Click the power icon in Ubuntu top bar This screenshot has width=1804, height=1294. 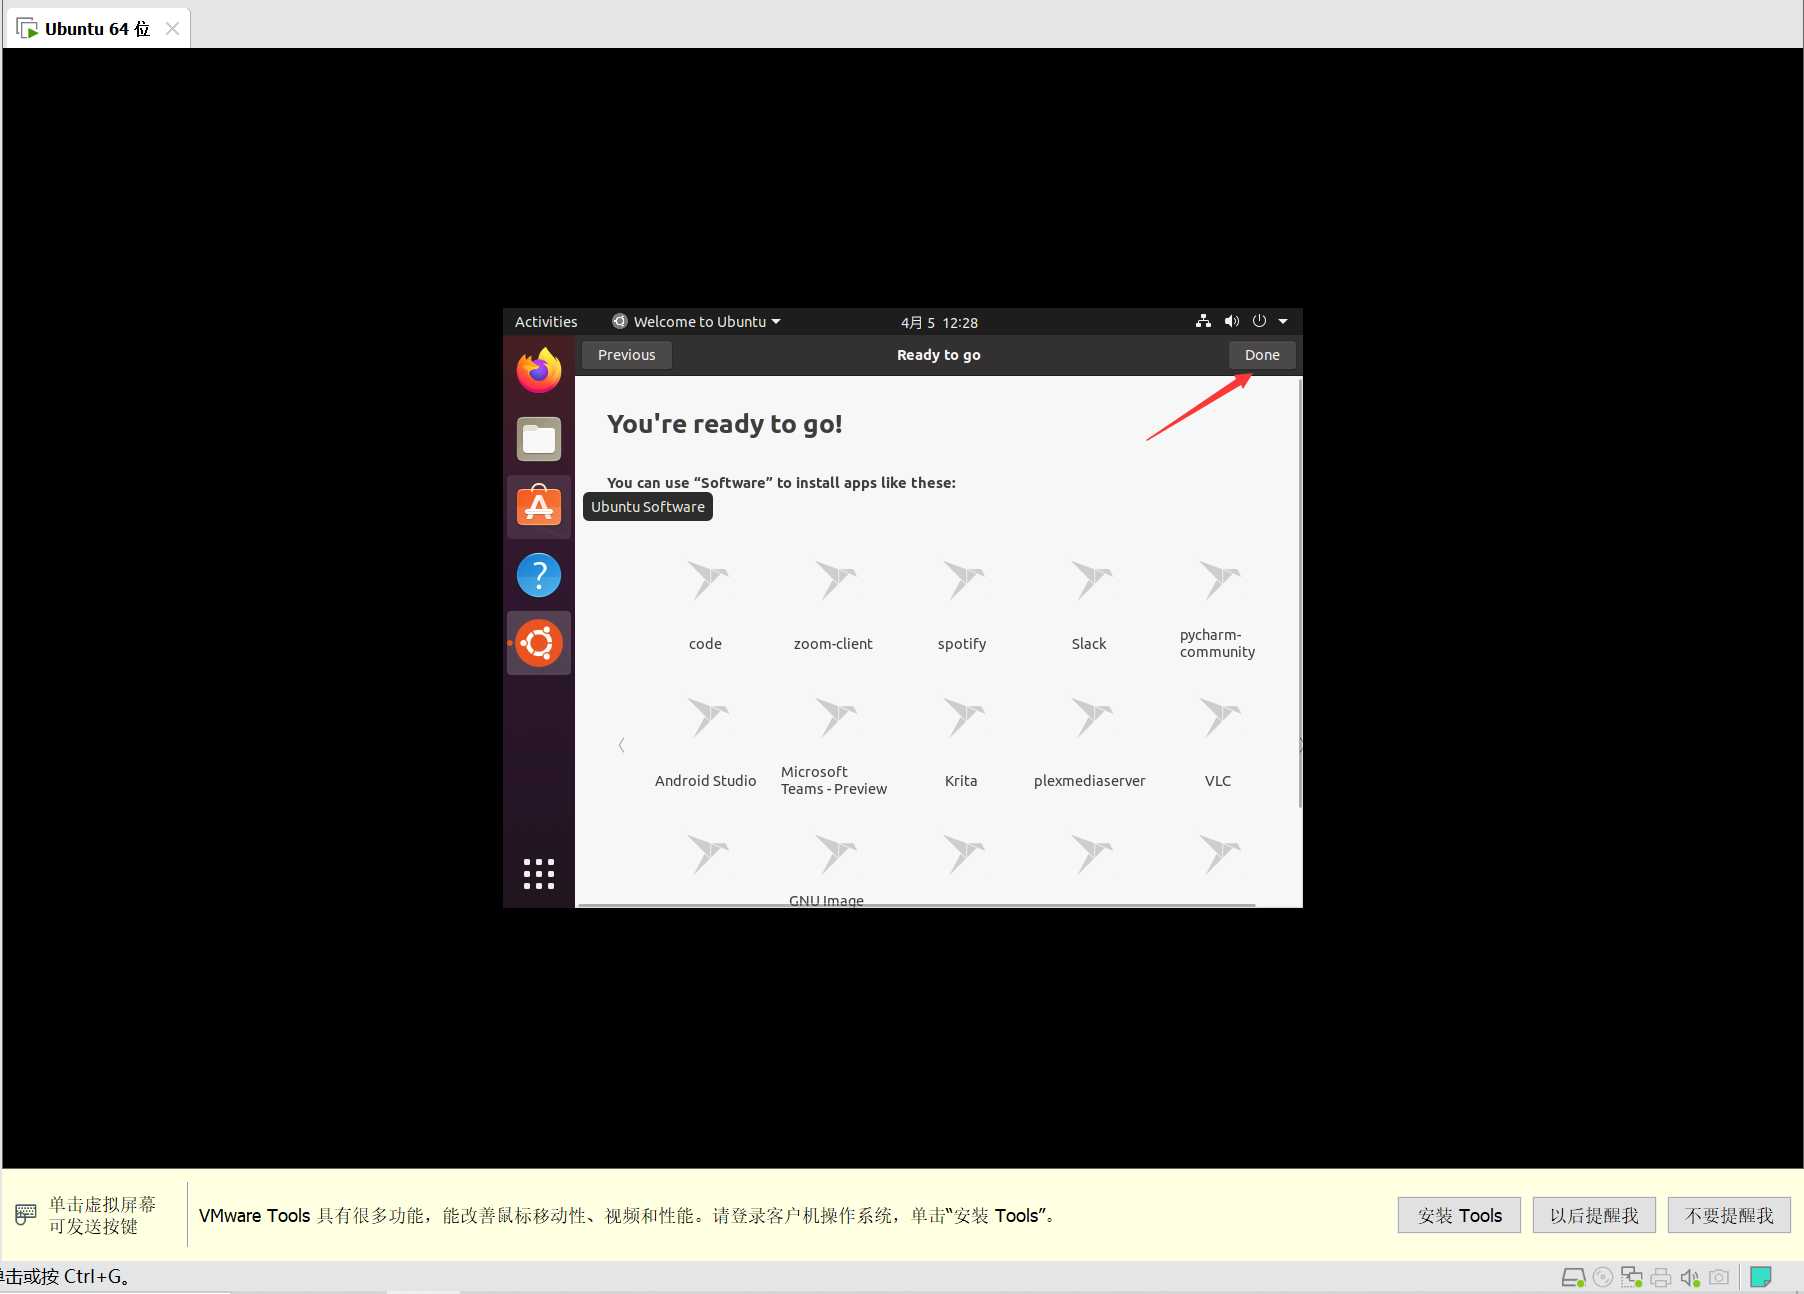(x=1259, y=321)
